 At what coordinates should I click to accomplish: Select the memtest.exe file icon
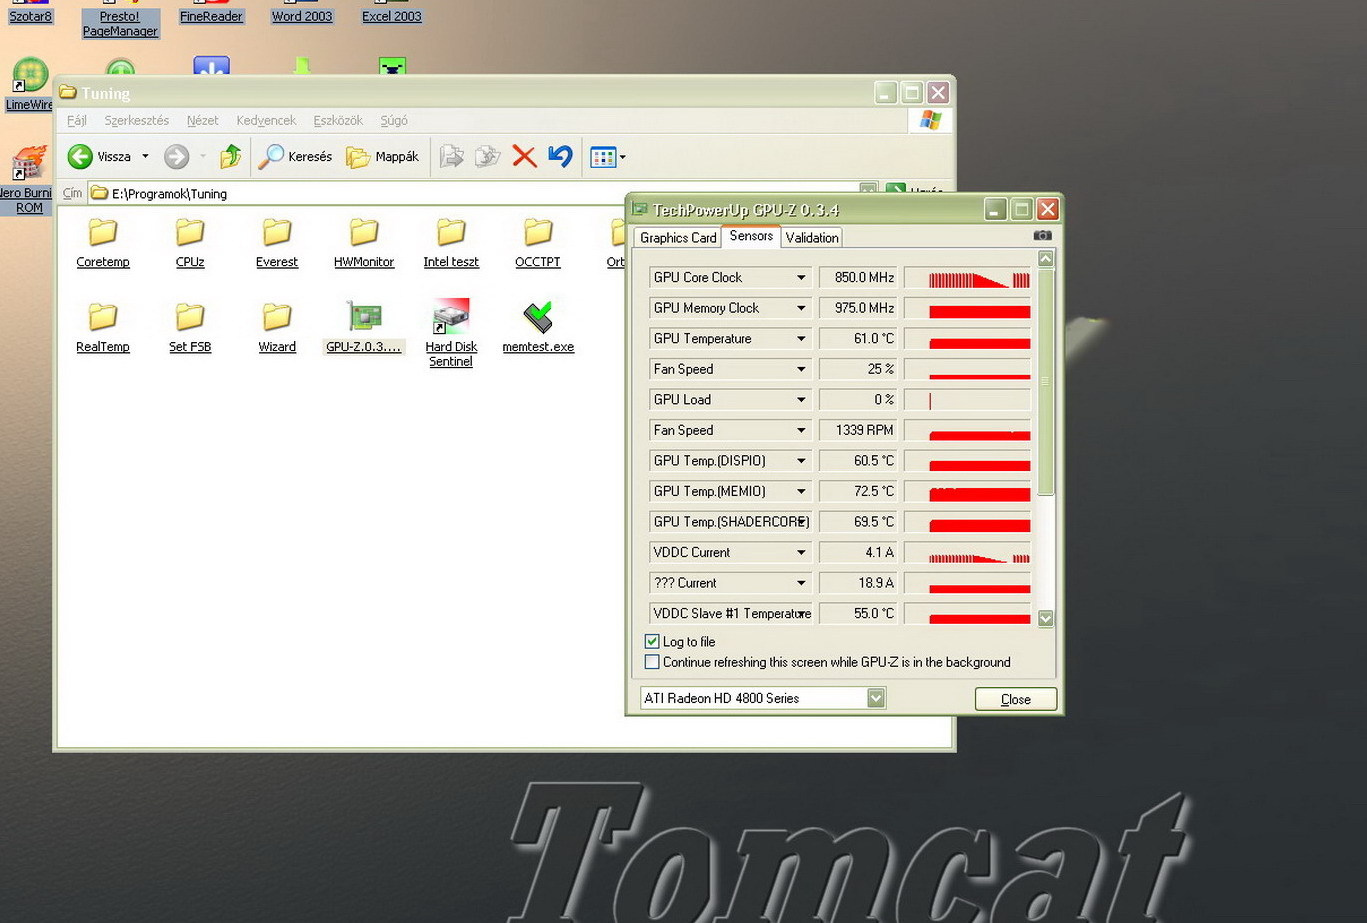click(x=538, y=317)
